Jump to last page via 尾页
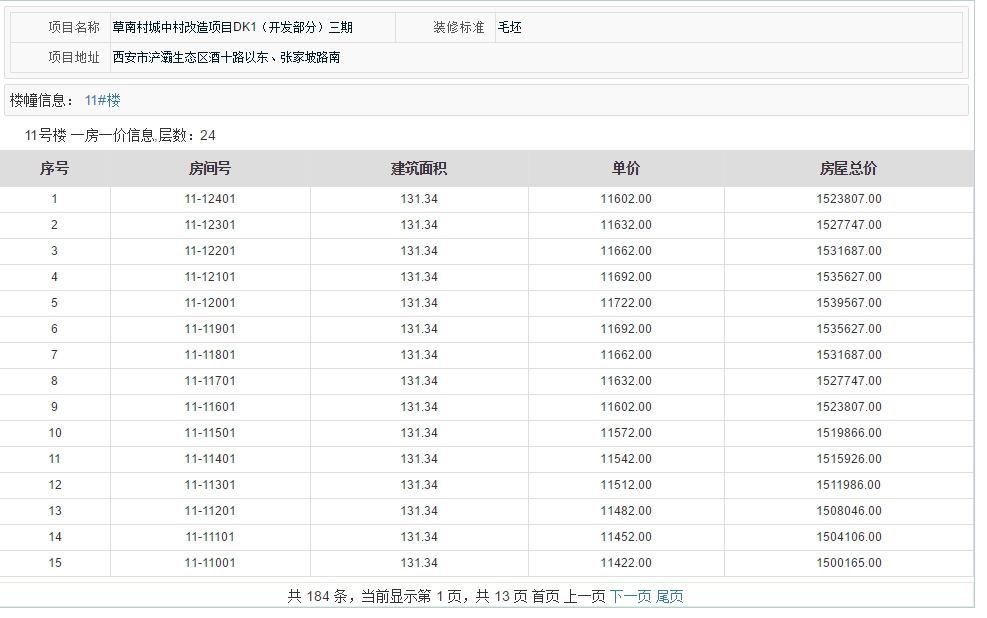 pos(669,596)
